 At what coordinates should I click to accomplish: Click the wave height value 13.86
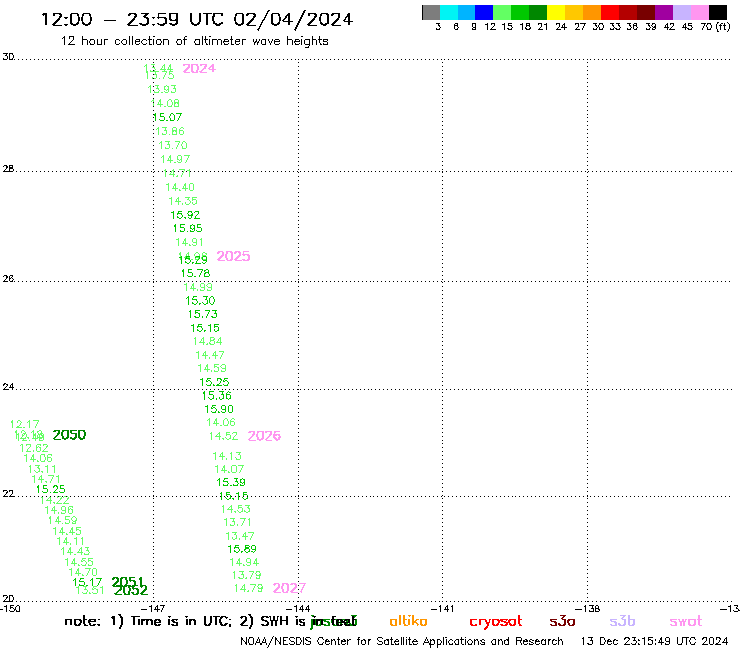[170, 132]
